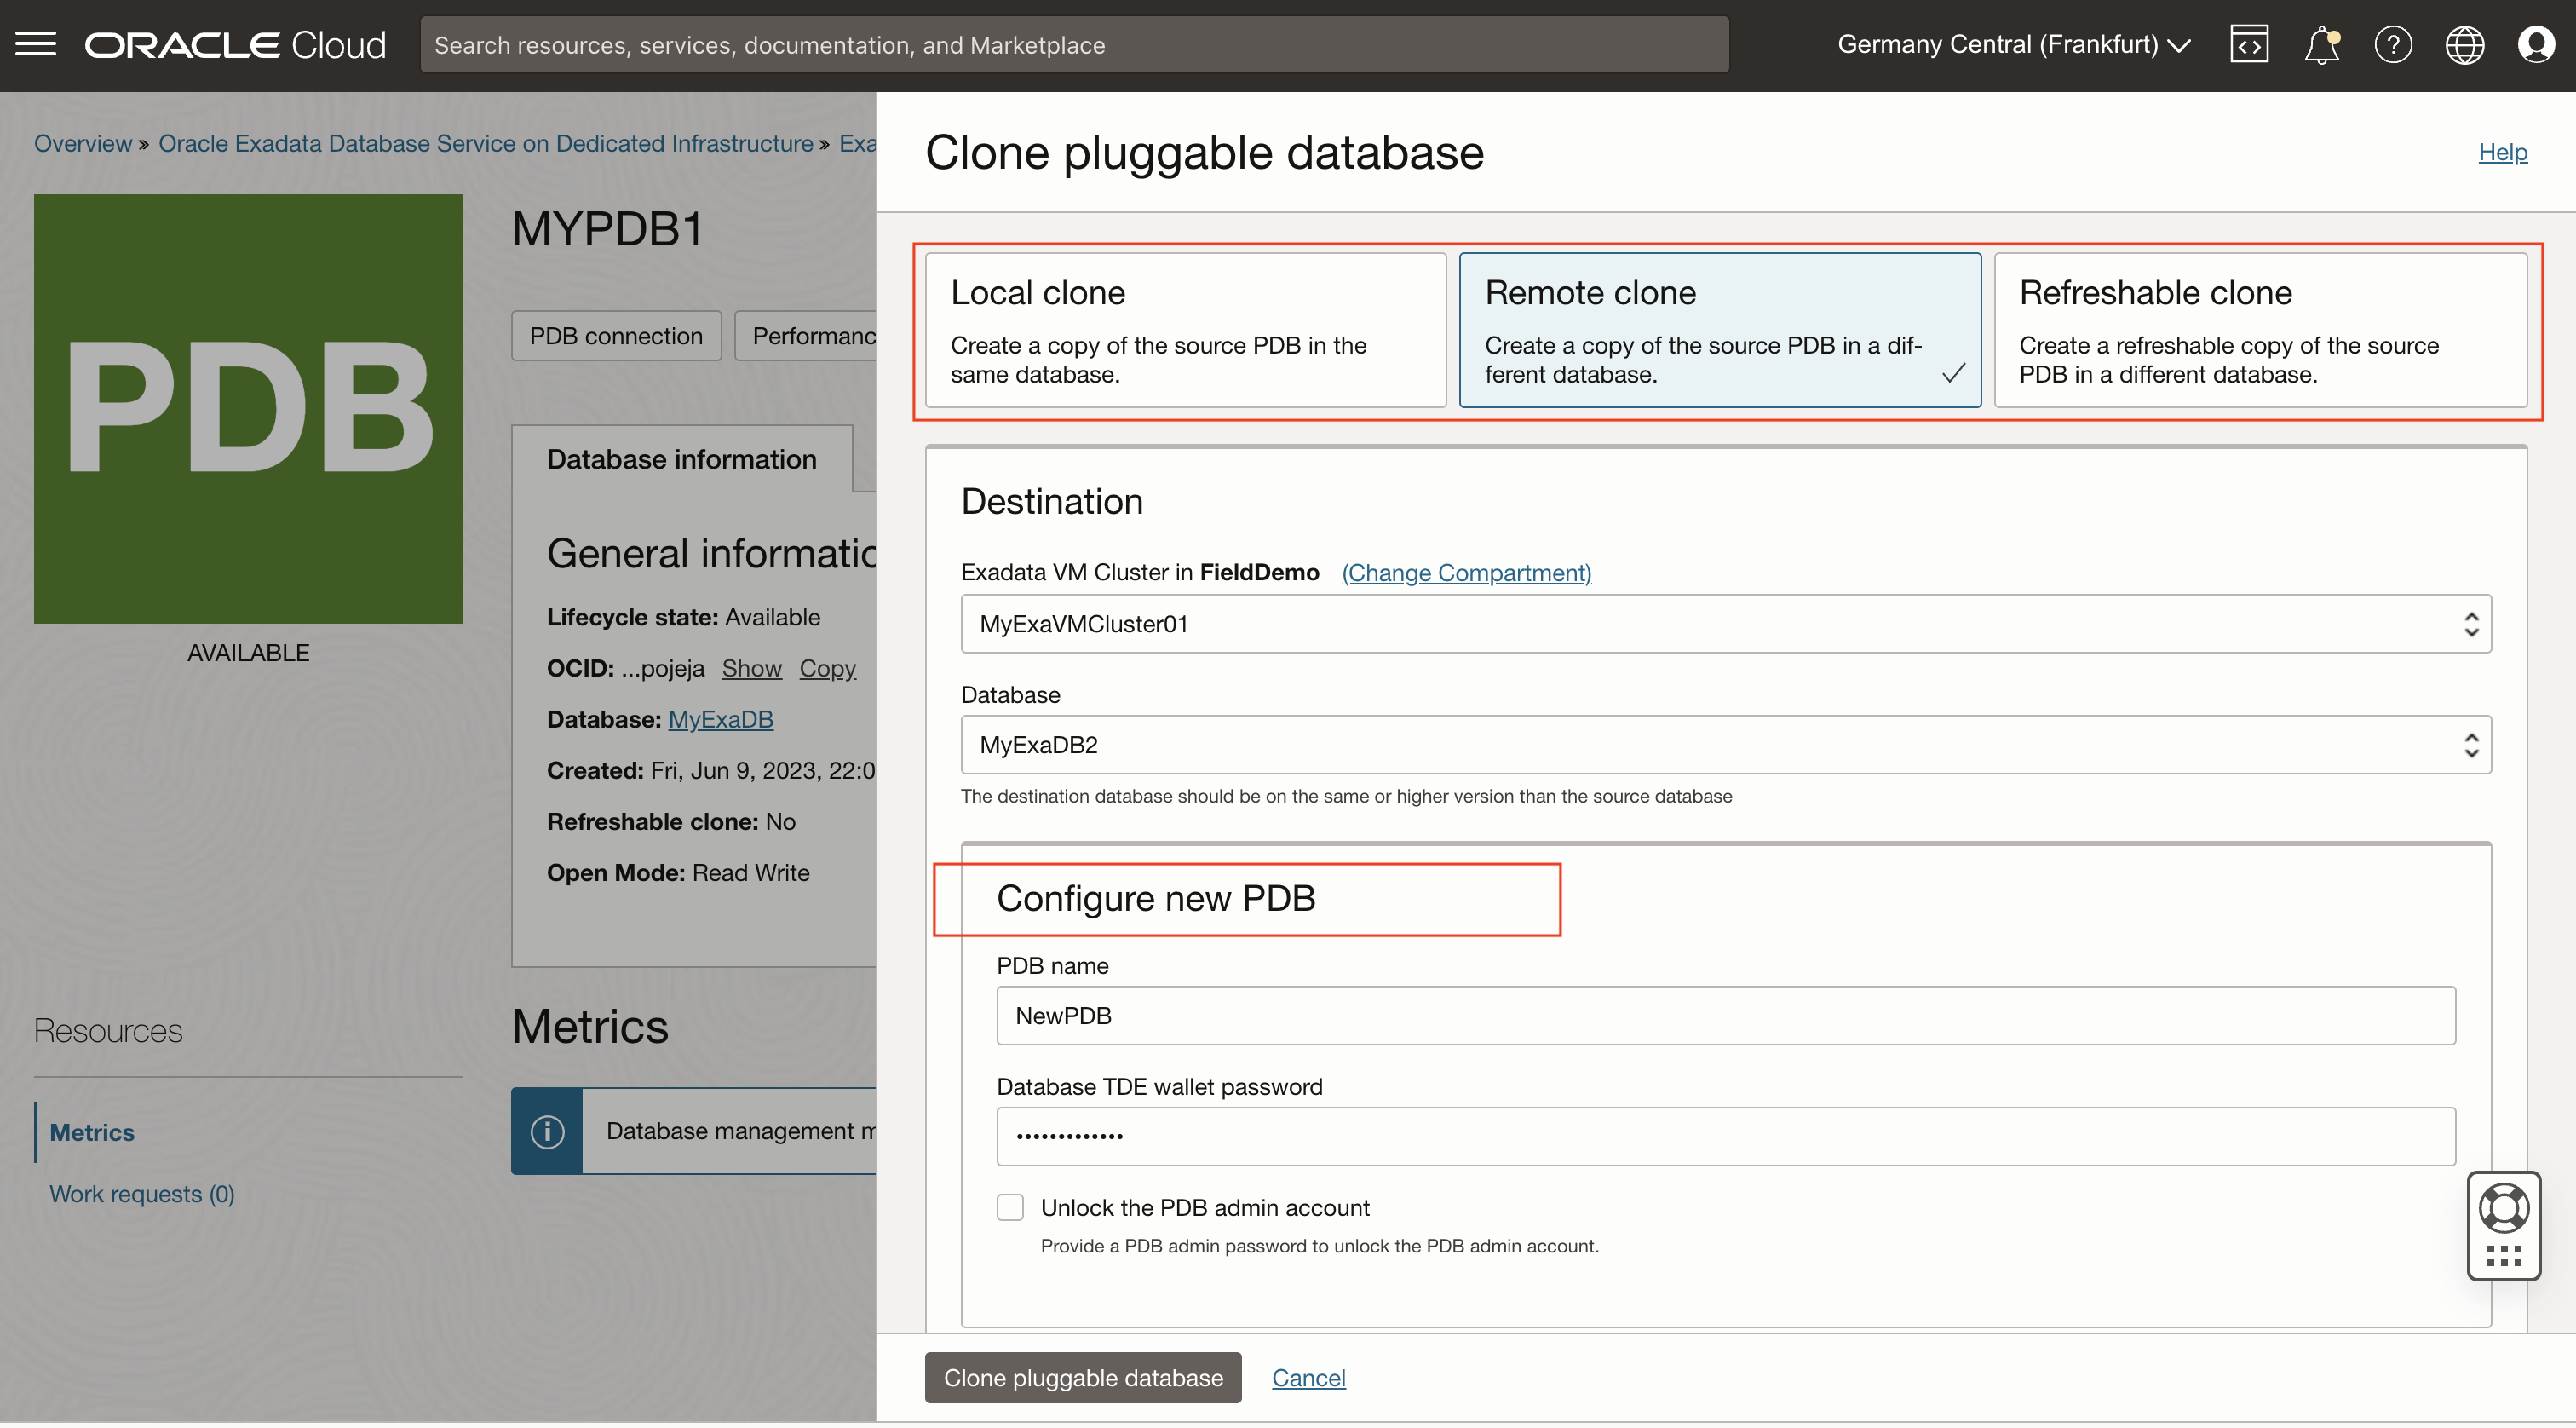Check Unlock the PDB admin account
The image size is (2576, 1428).
1010,1209
